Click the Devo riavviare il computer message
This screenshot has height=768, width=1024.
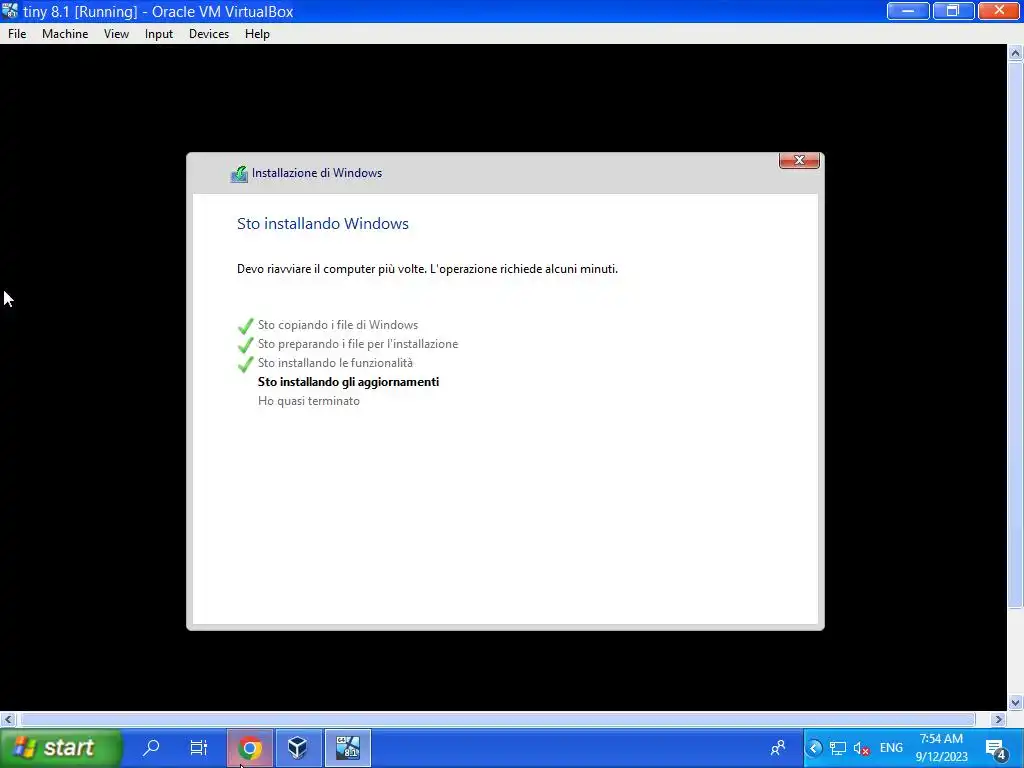(427, 269)
